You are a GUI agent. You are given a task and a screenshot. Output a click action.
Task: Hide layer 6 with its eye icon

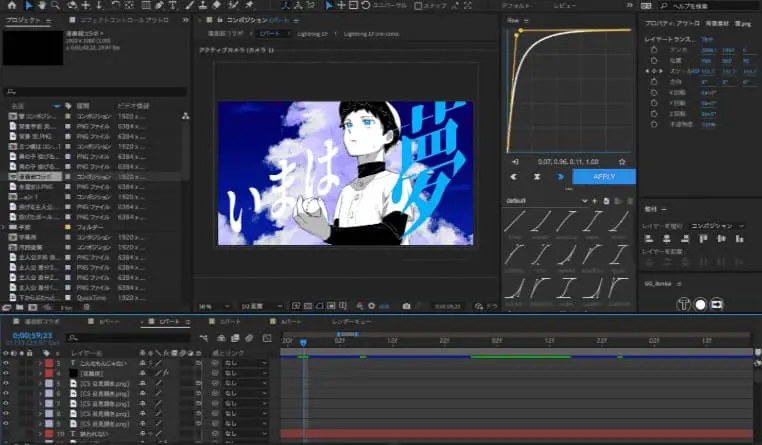tap(6, 394)
